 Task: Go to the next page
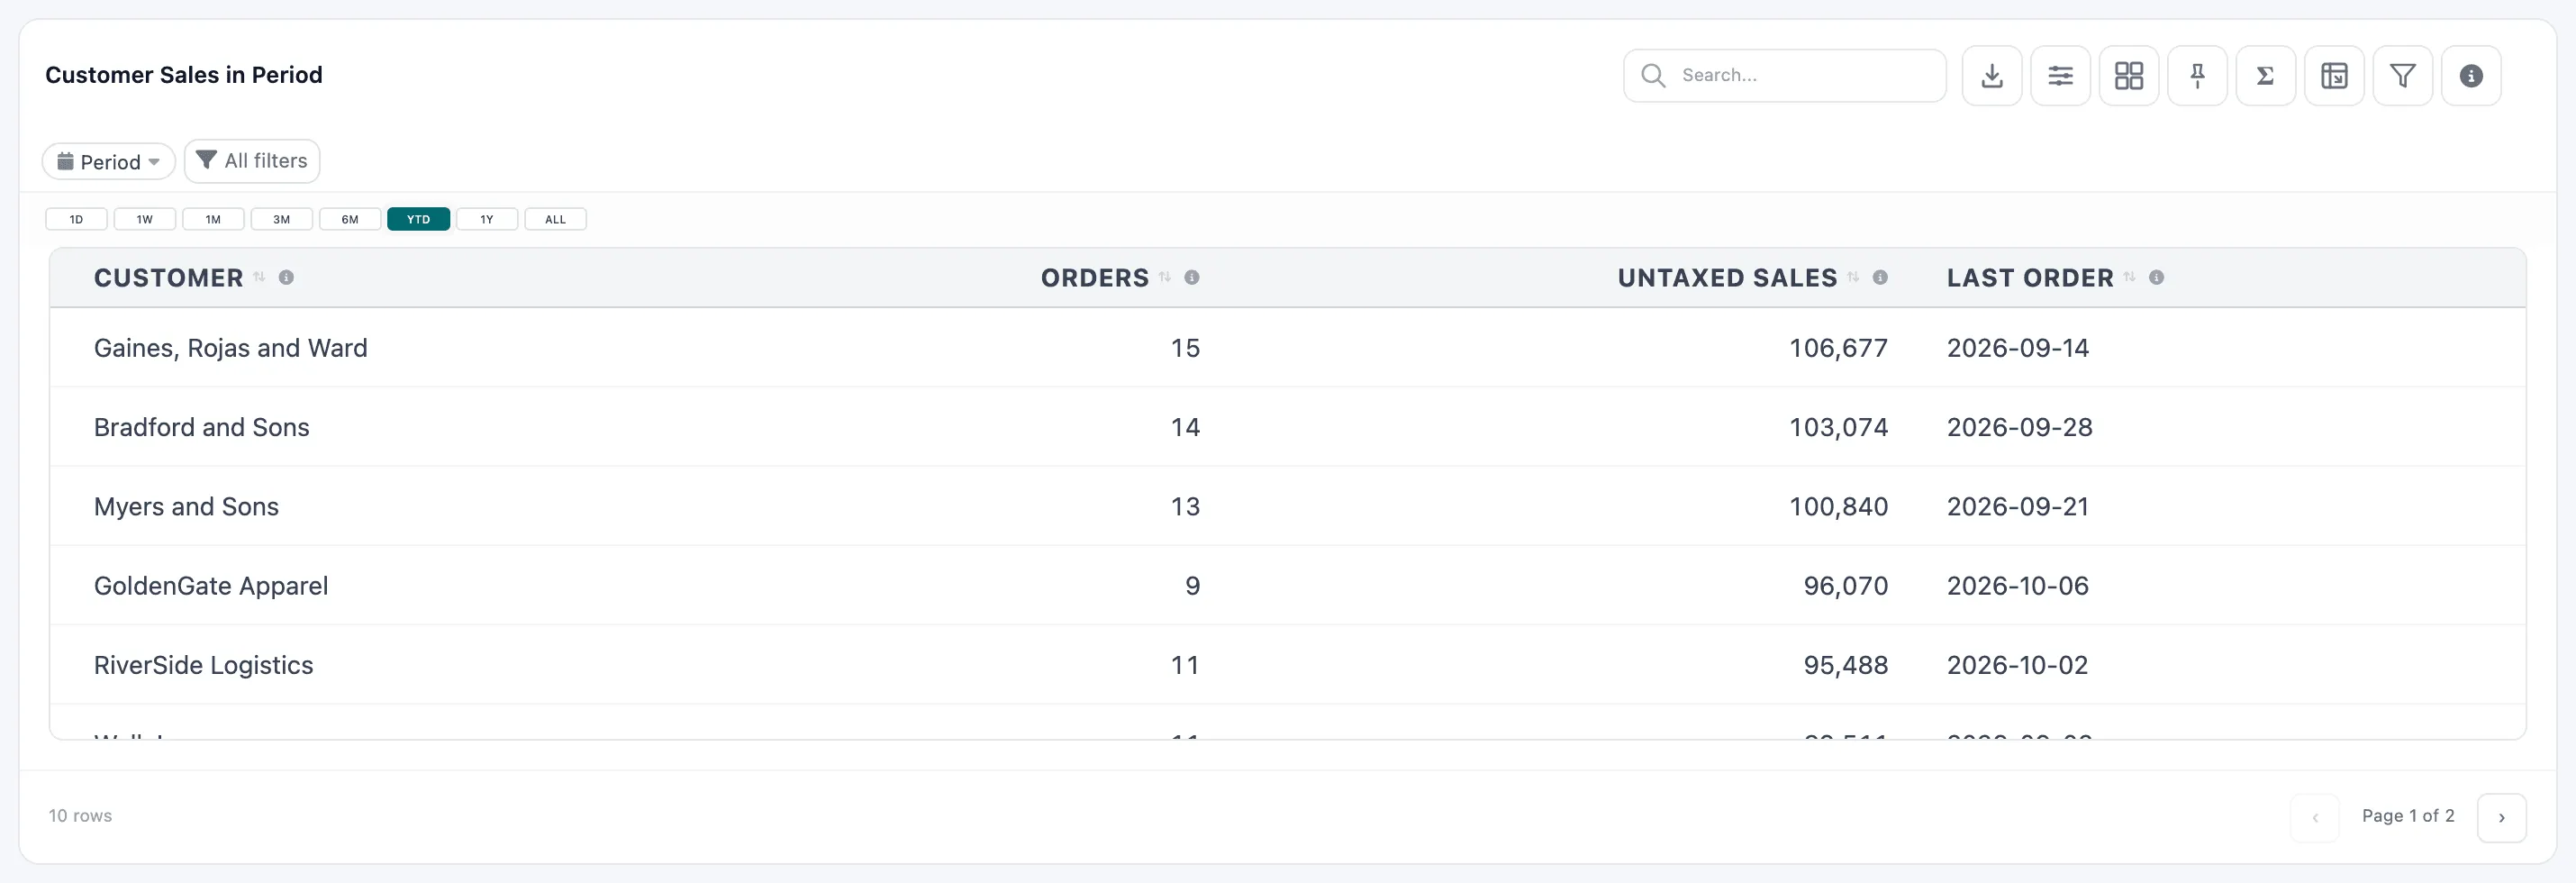[x=2501, y=818]
